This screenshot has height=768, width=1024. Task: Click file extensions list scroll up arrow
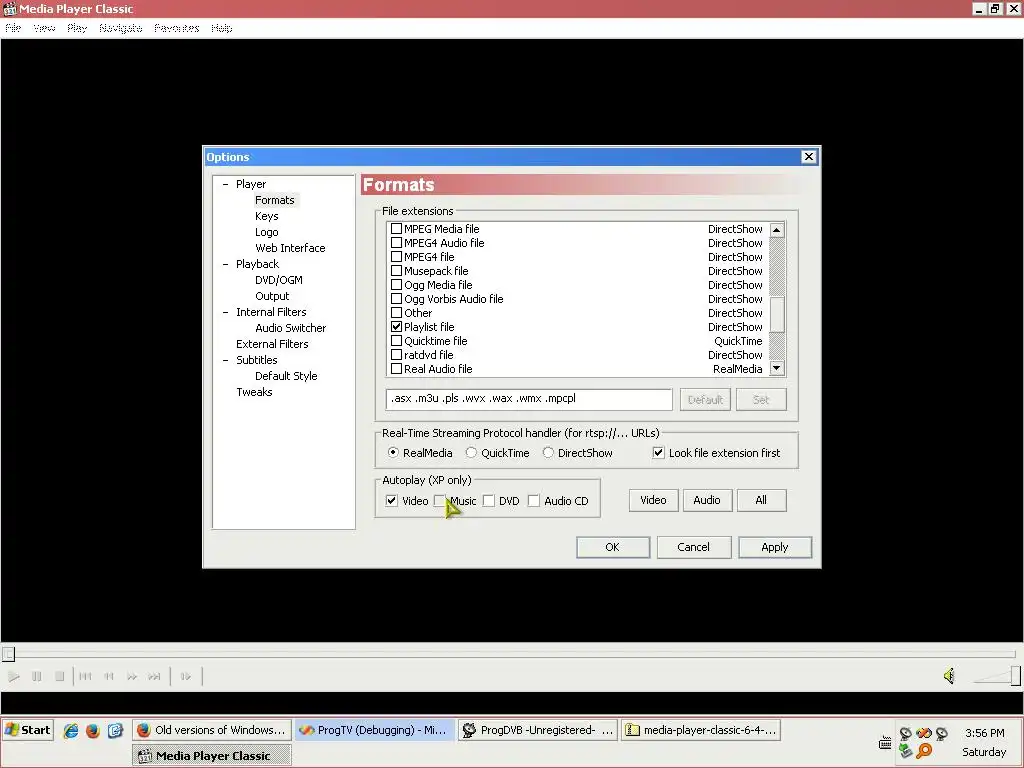pyautogui.click(x=776, y=230)
